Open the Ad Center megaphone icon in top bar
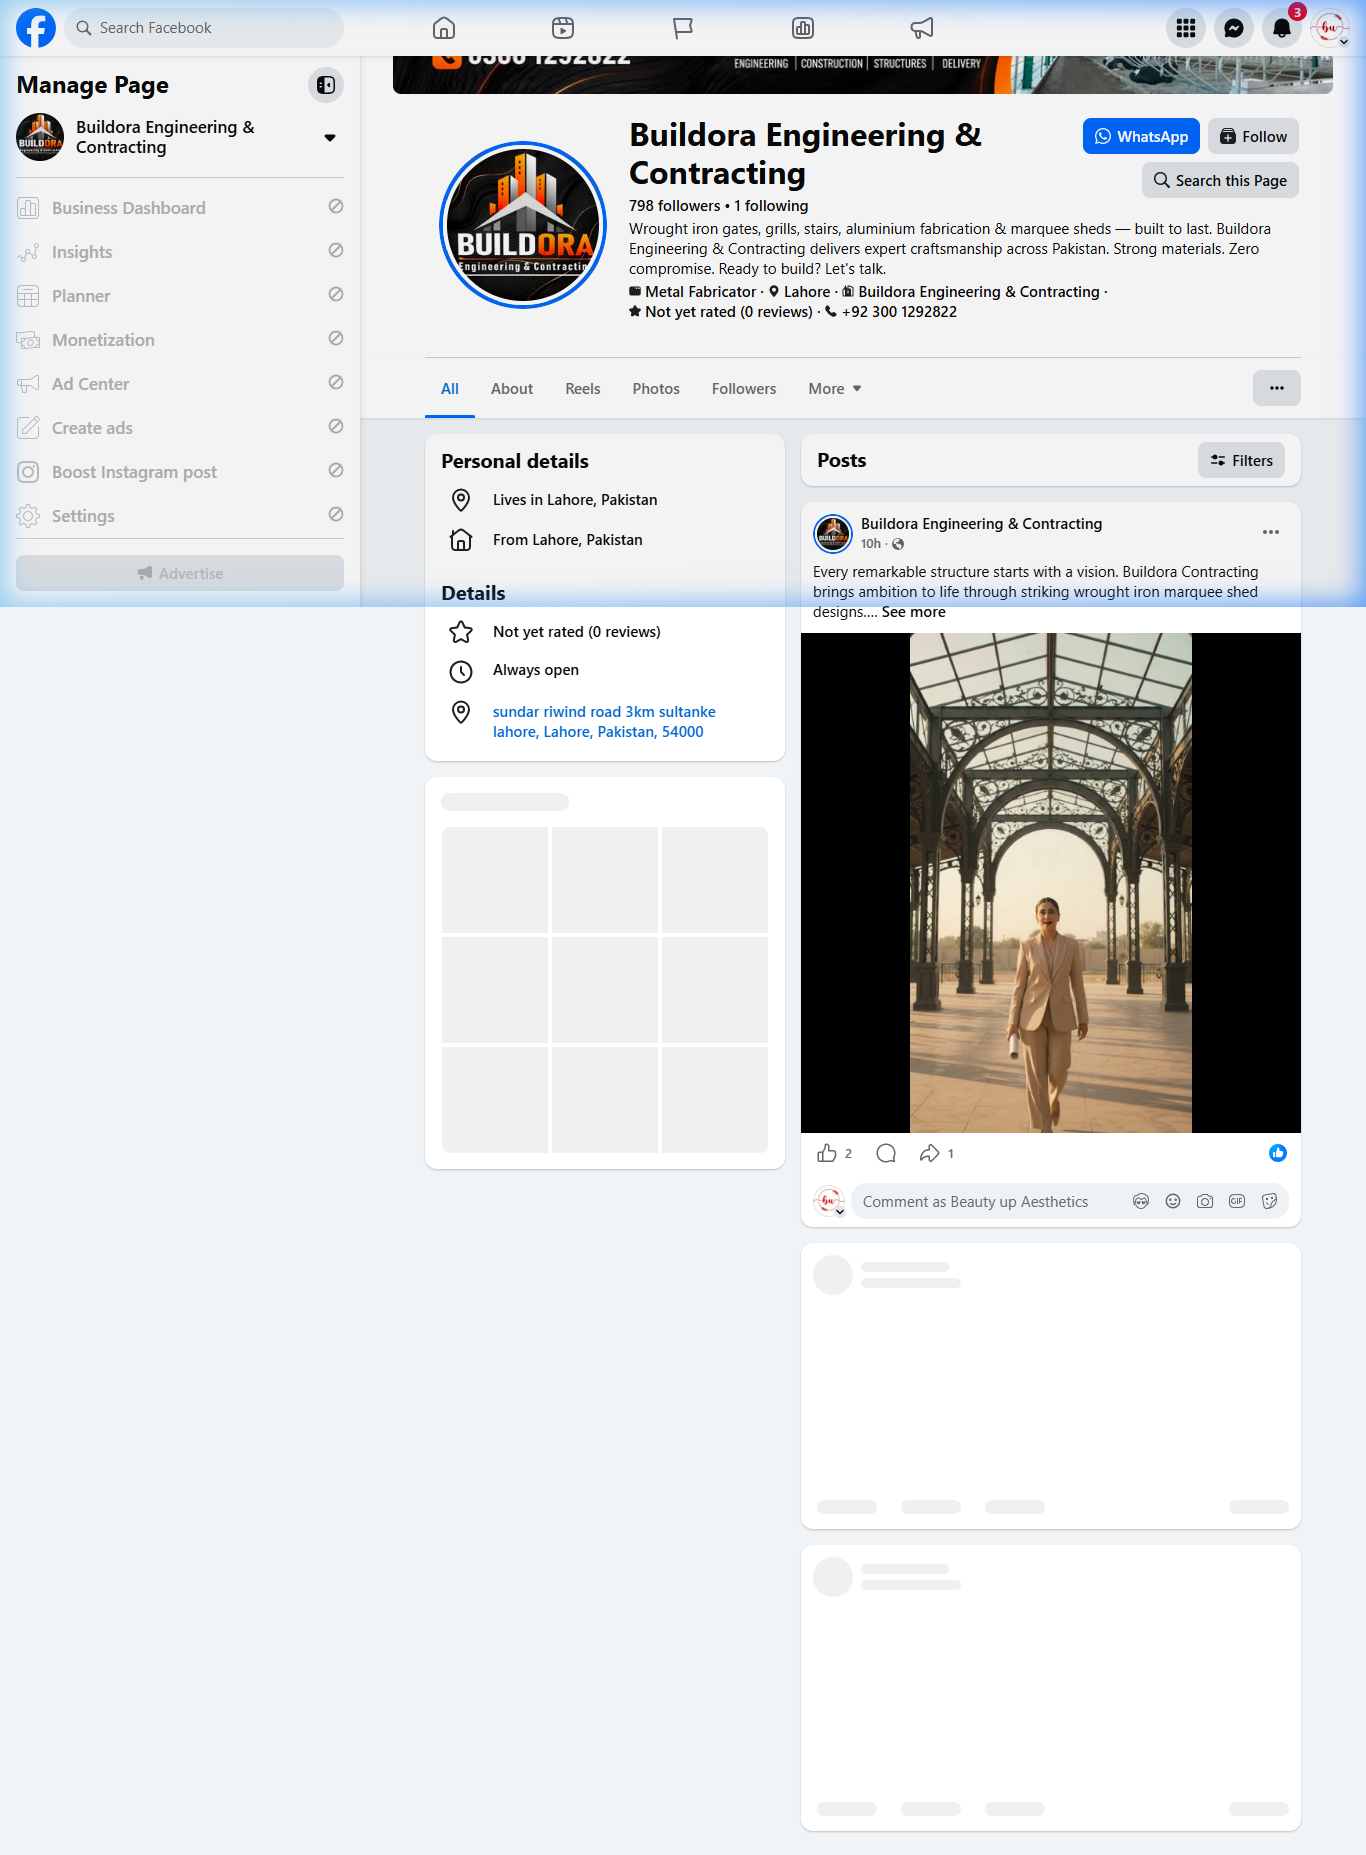This screenshot has width=1366, height=1855. pos(922,28)
